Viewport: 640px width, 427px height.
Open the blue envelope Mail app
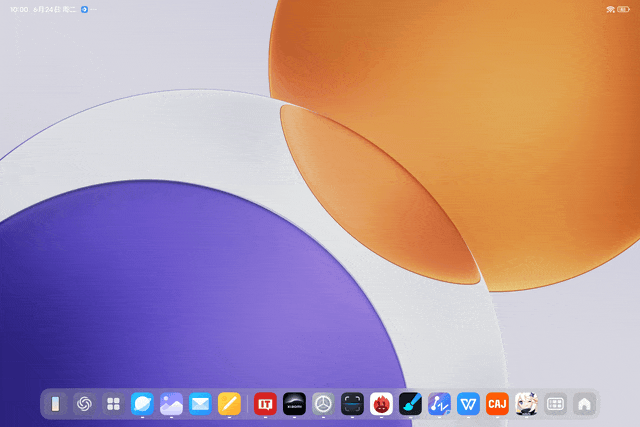(x=200, y=404)
